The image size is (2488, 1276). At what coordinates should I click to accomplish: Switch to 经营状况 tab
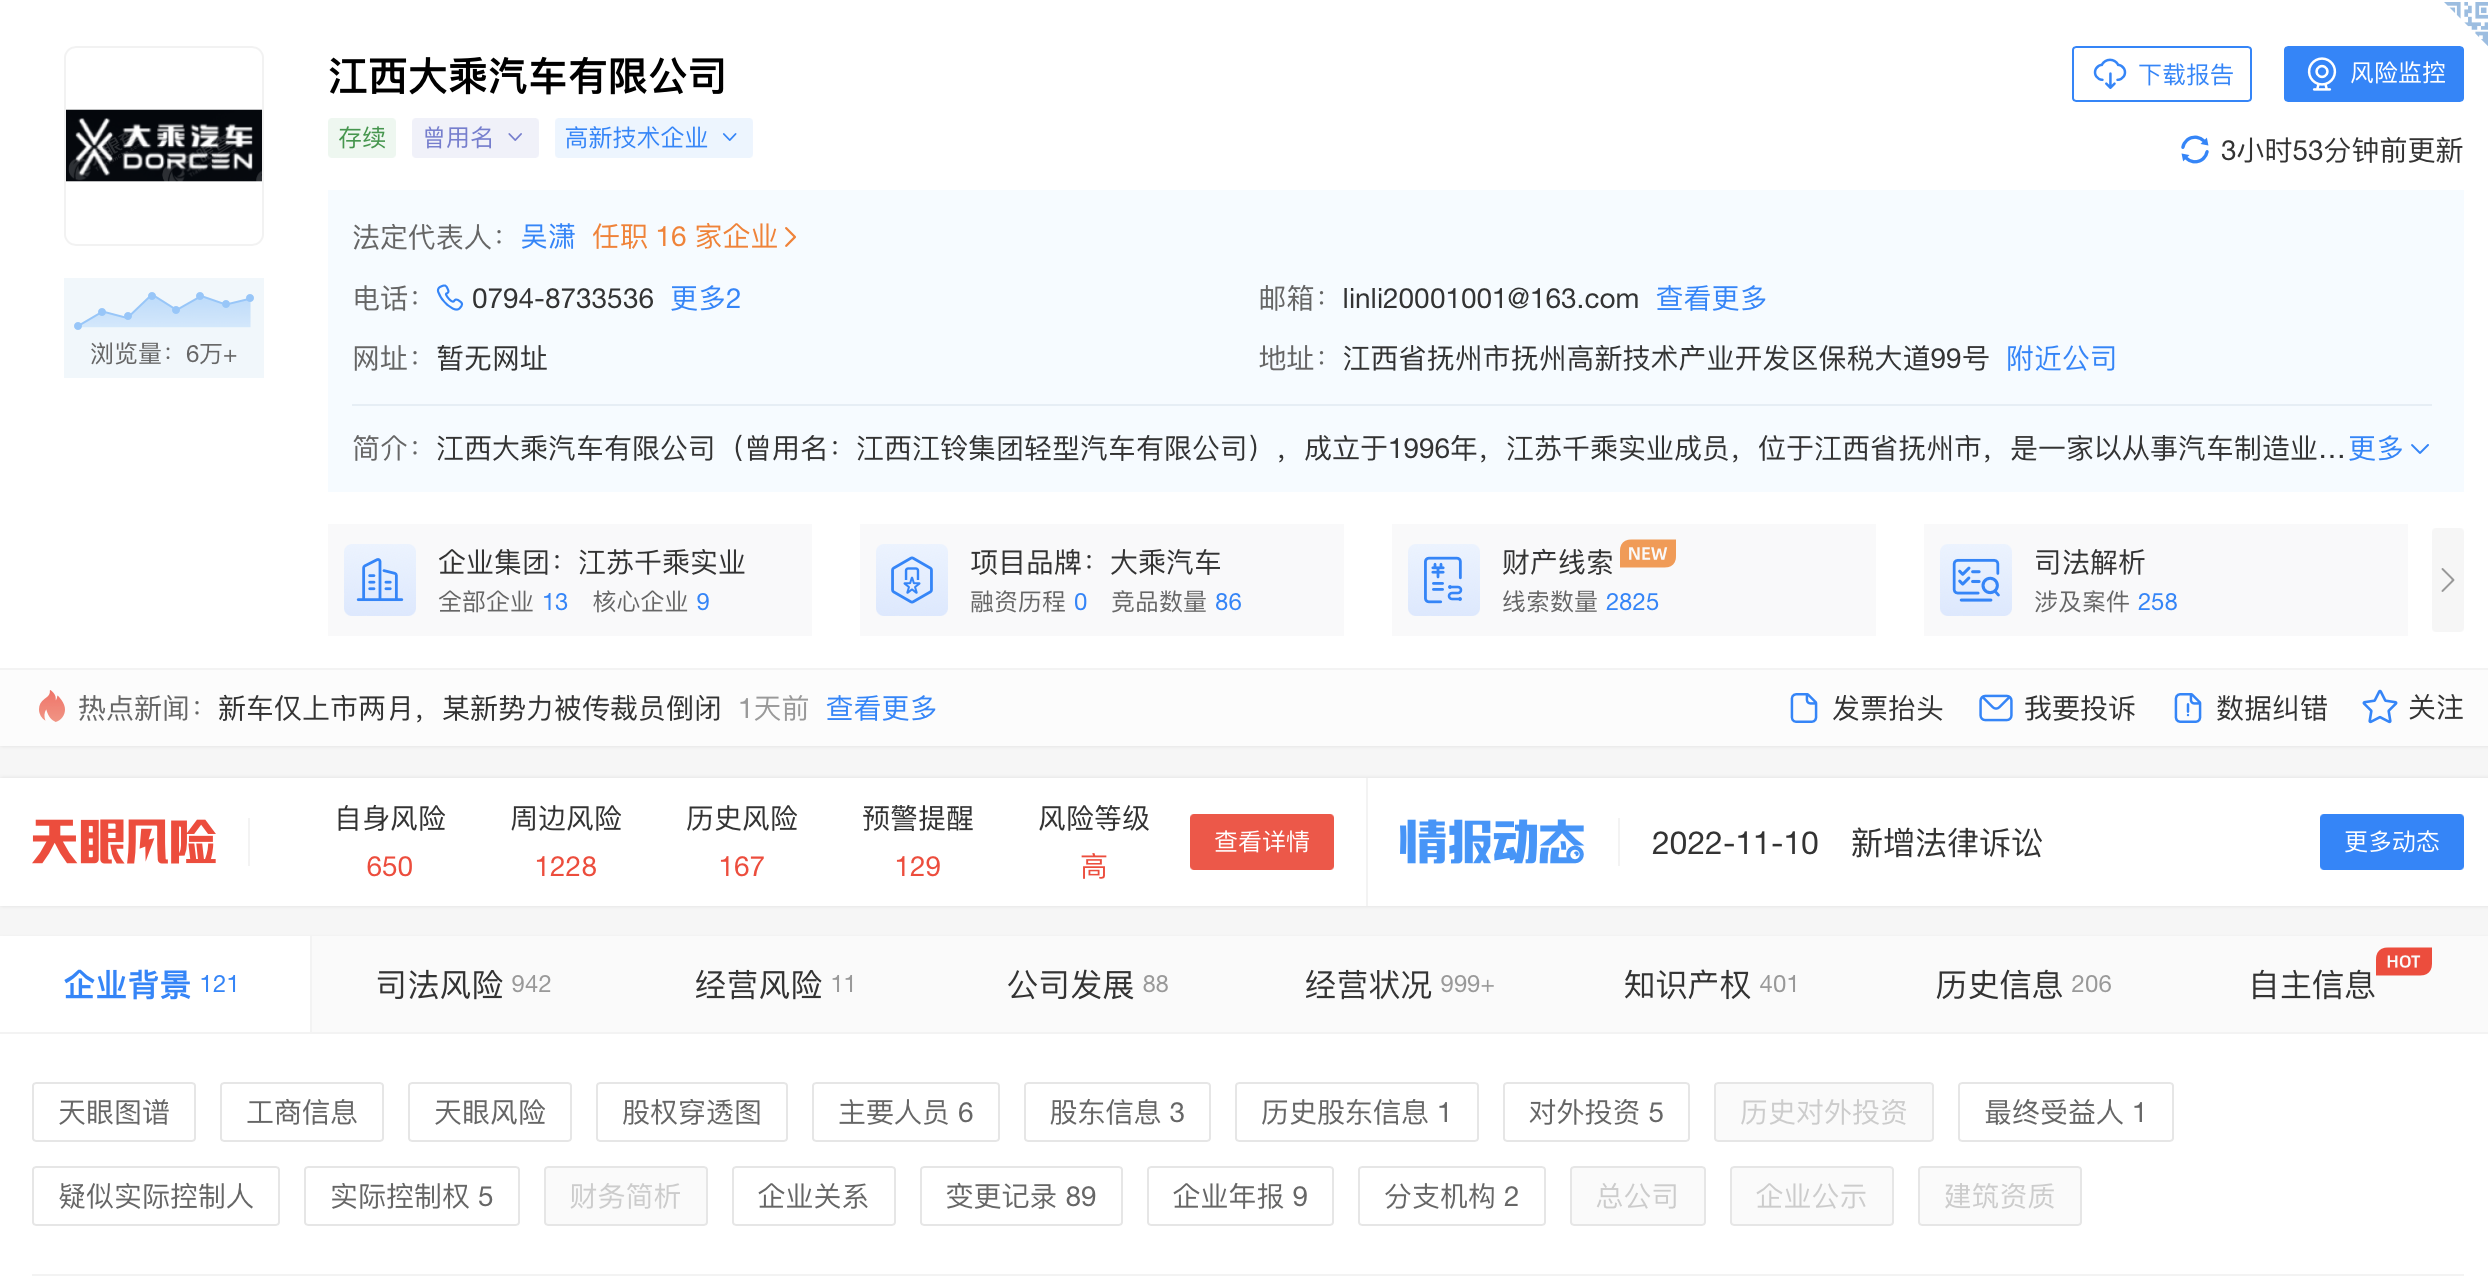point(1399,985)
